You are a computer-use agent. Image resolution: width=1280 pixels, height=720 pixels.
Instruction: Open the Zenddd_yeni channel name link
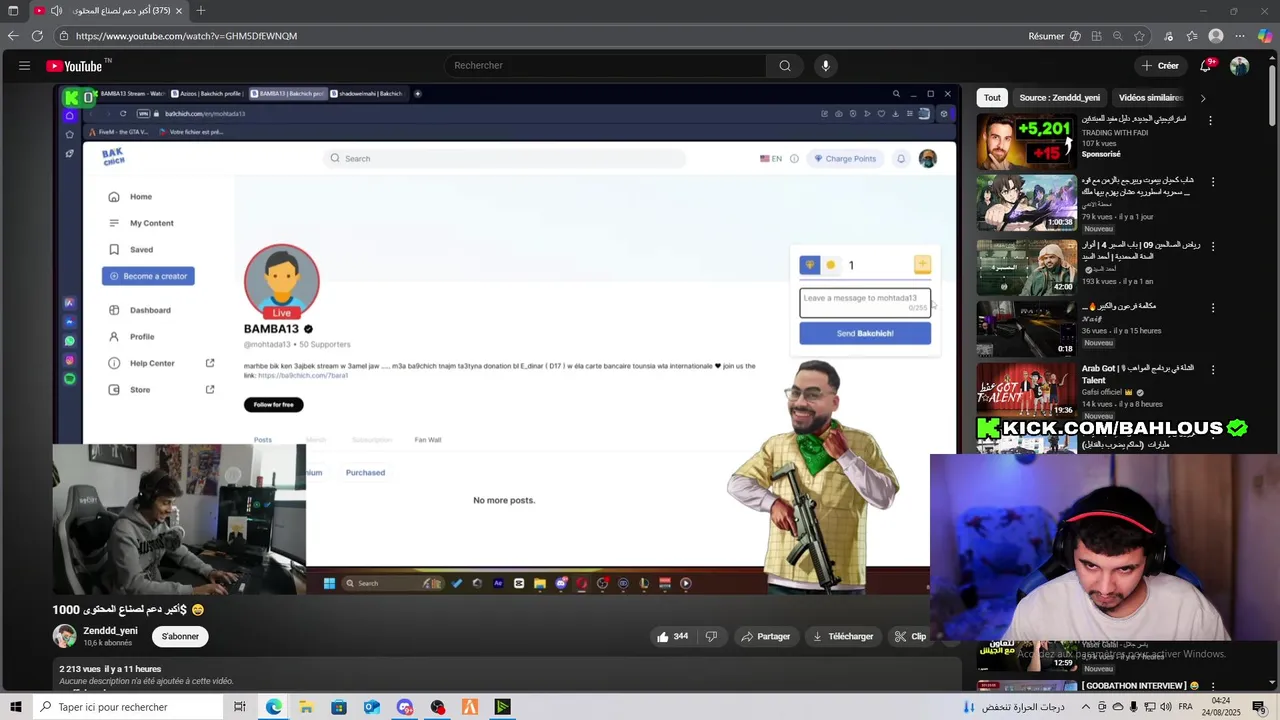point(110,631)
